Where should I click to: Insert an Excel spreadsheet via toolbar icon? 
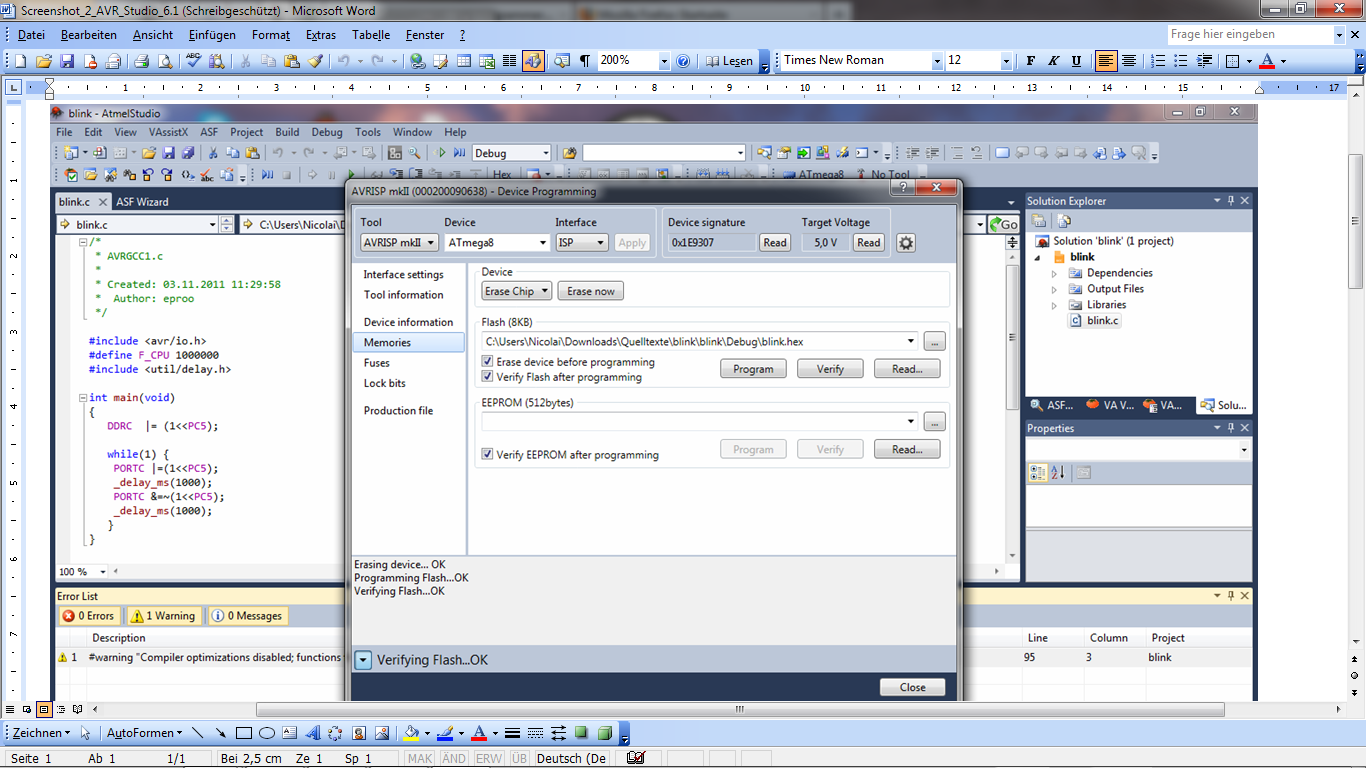click(x=487, y=61)
